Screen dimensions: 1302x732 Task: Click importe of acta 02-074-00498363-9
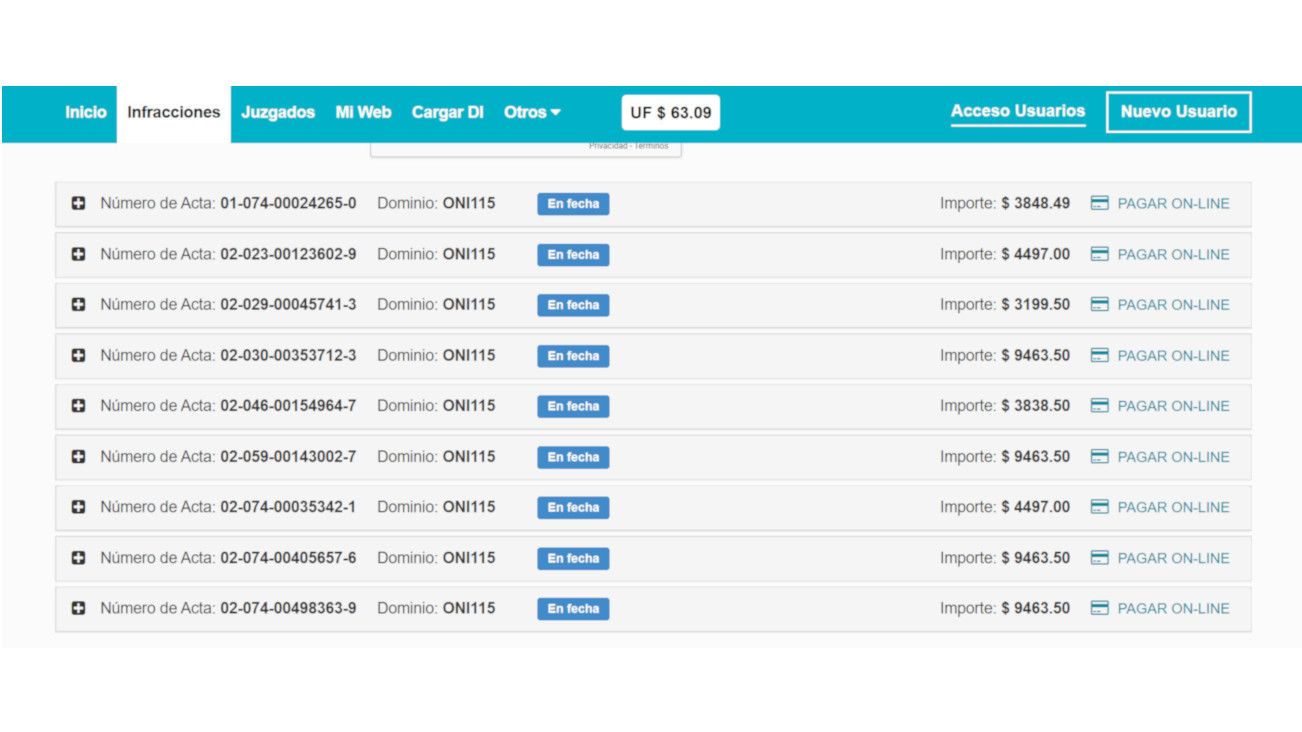coord(1005,608)
